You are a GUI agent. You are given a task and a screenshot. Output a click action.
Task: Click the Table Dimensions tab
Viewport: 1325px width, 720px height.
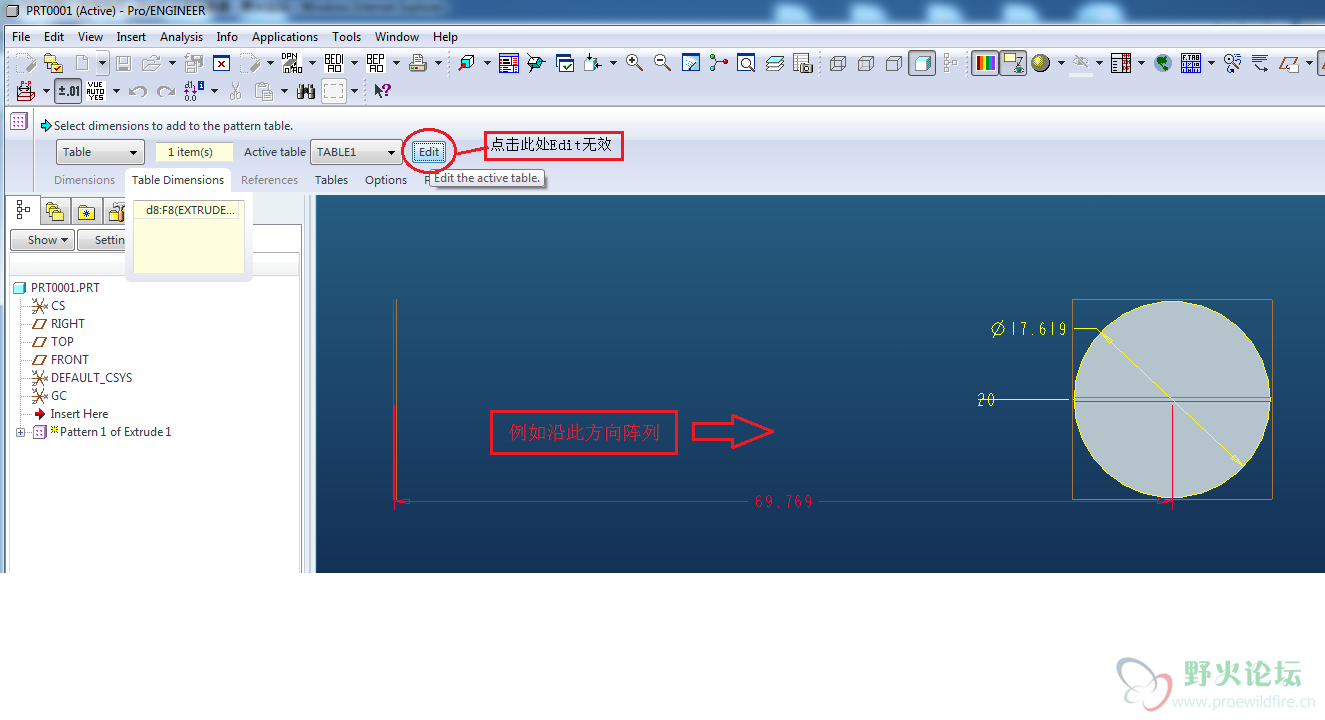tap(178, 180)
